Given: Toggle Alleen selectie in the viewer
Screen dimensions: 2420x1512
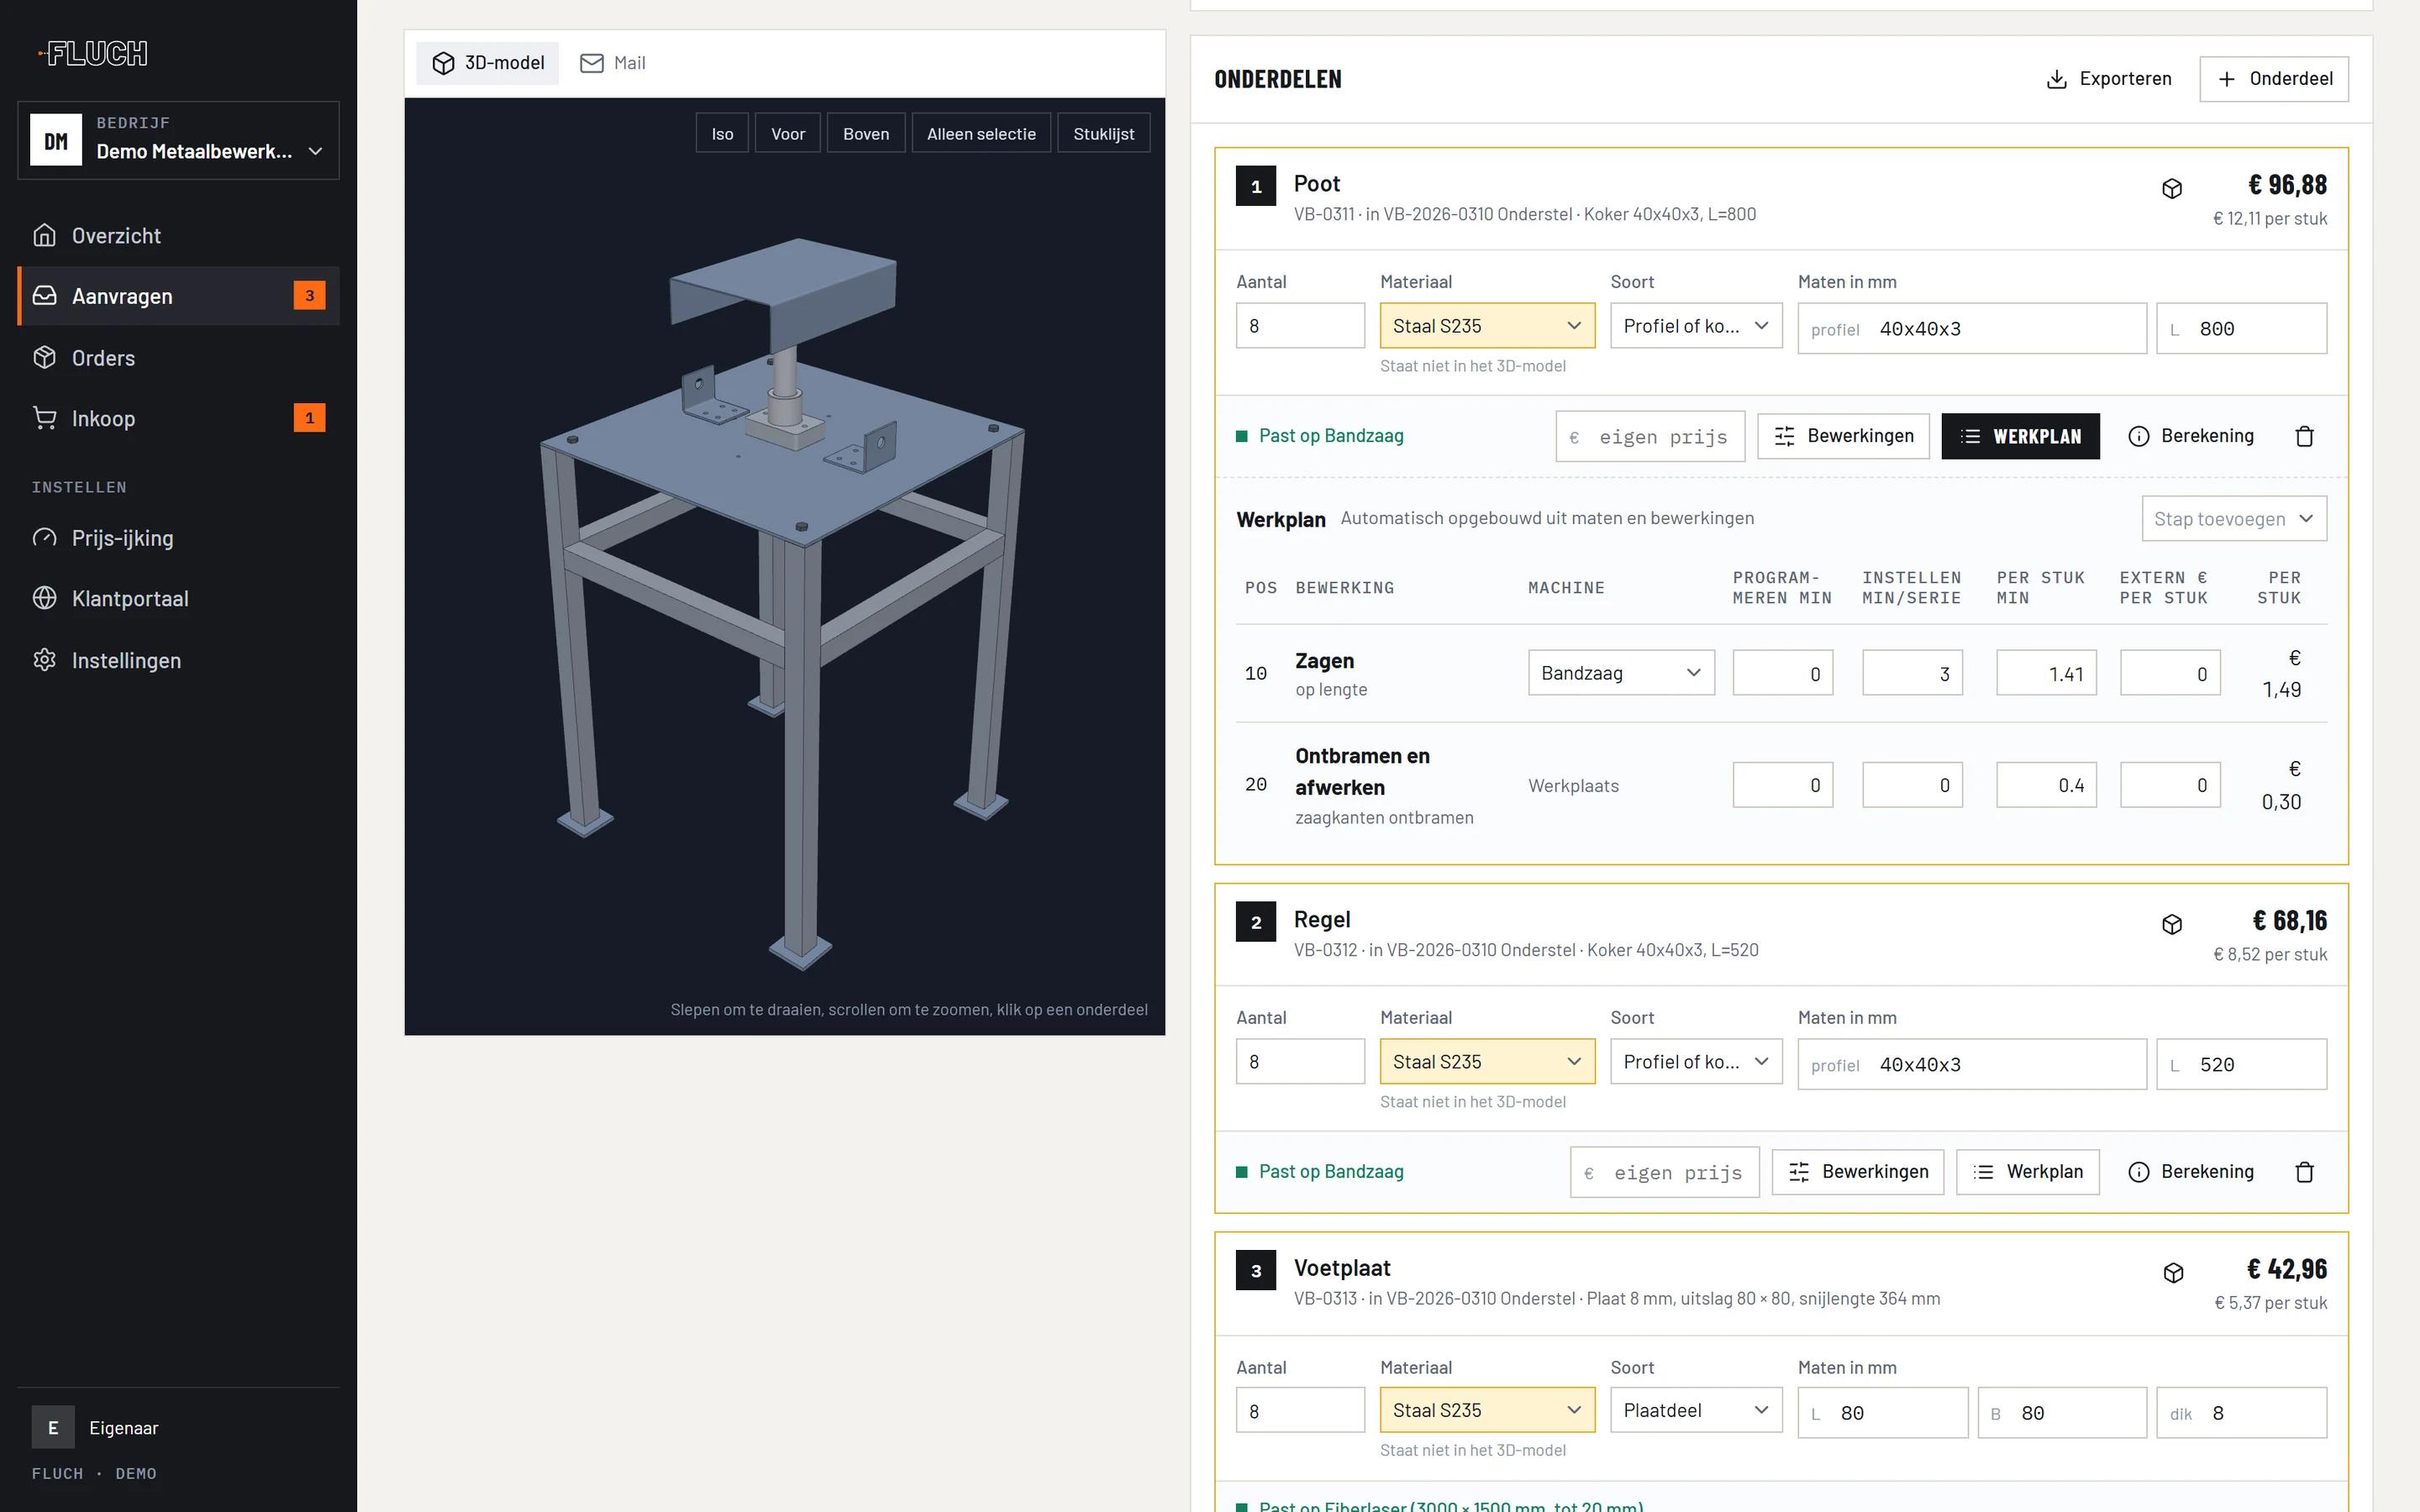Looking at the screenshot, I should (981, 133).
